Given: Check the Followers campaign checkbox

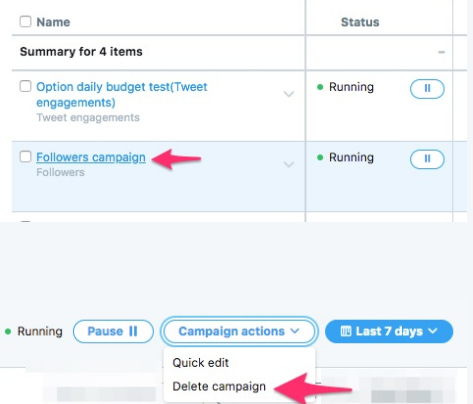Looking at the screenshot, I should (x=25, y=156).
